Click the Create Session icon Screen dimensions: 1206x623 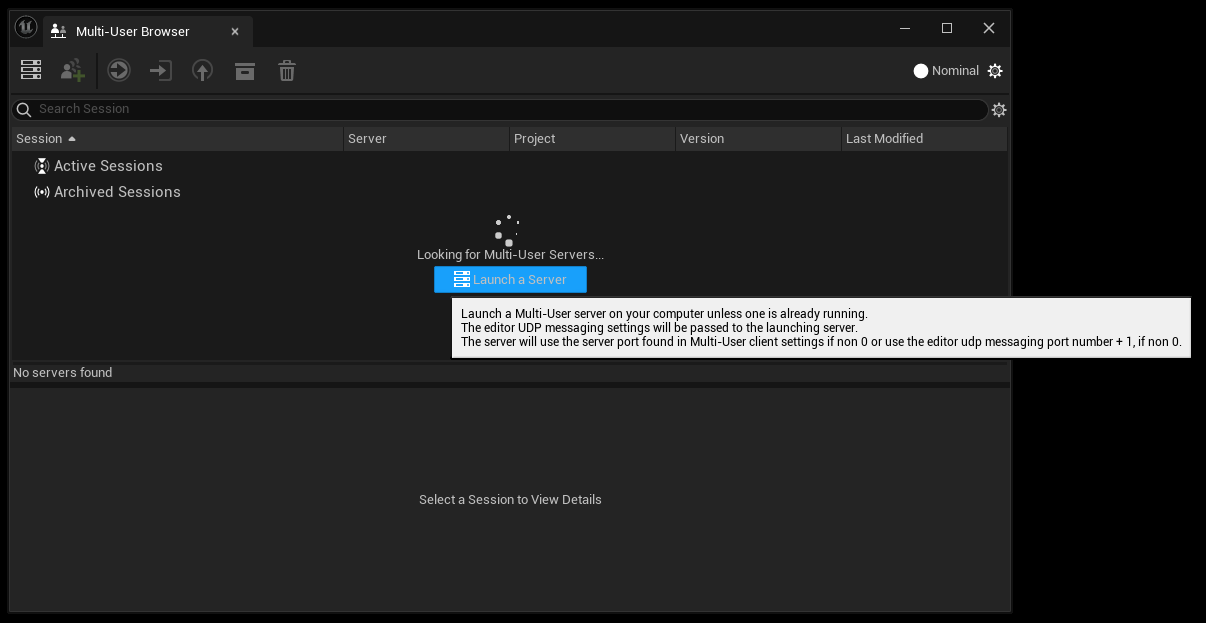[73, 70]
